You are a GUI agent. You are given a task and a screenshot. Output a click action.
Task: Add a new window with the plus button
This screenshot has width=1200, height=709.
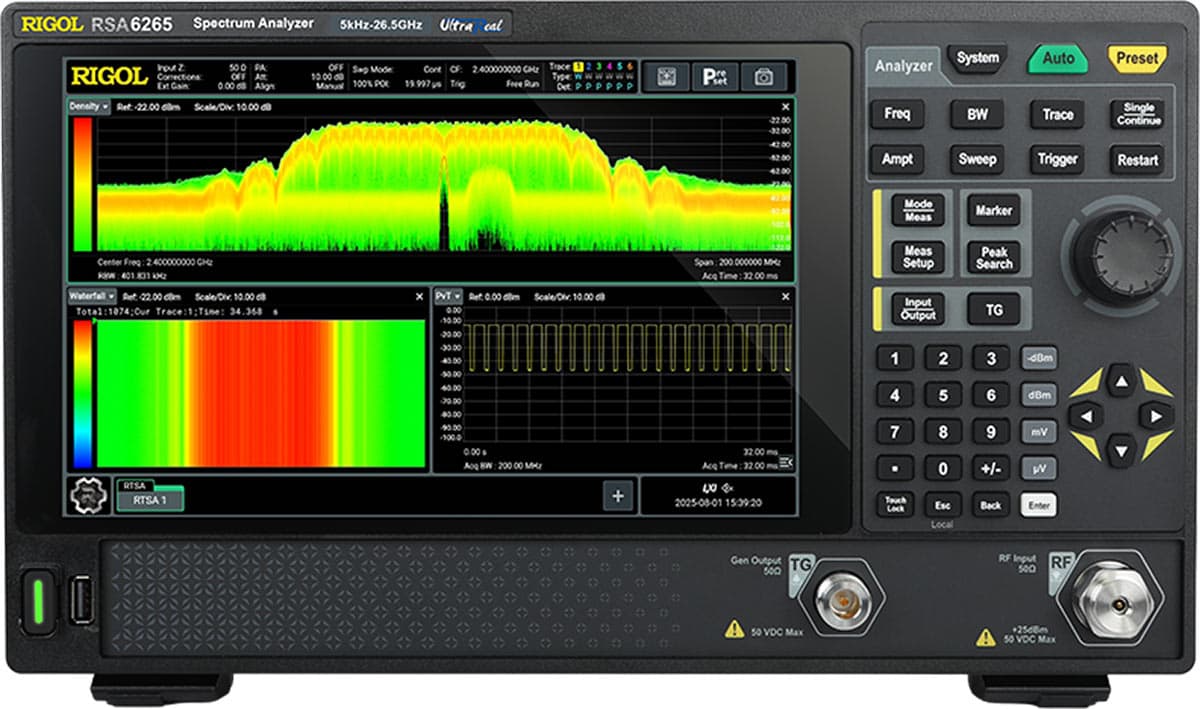(618, 495)
